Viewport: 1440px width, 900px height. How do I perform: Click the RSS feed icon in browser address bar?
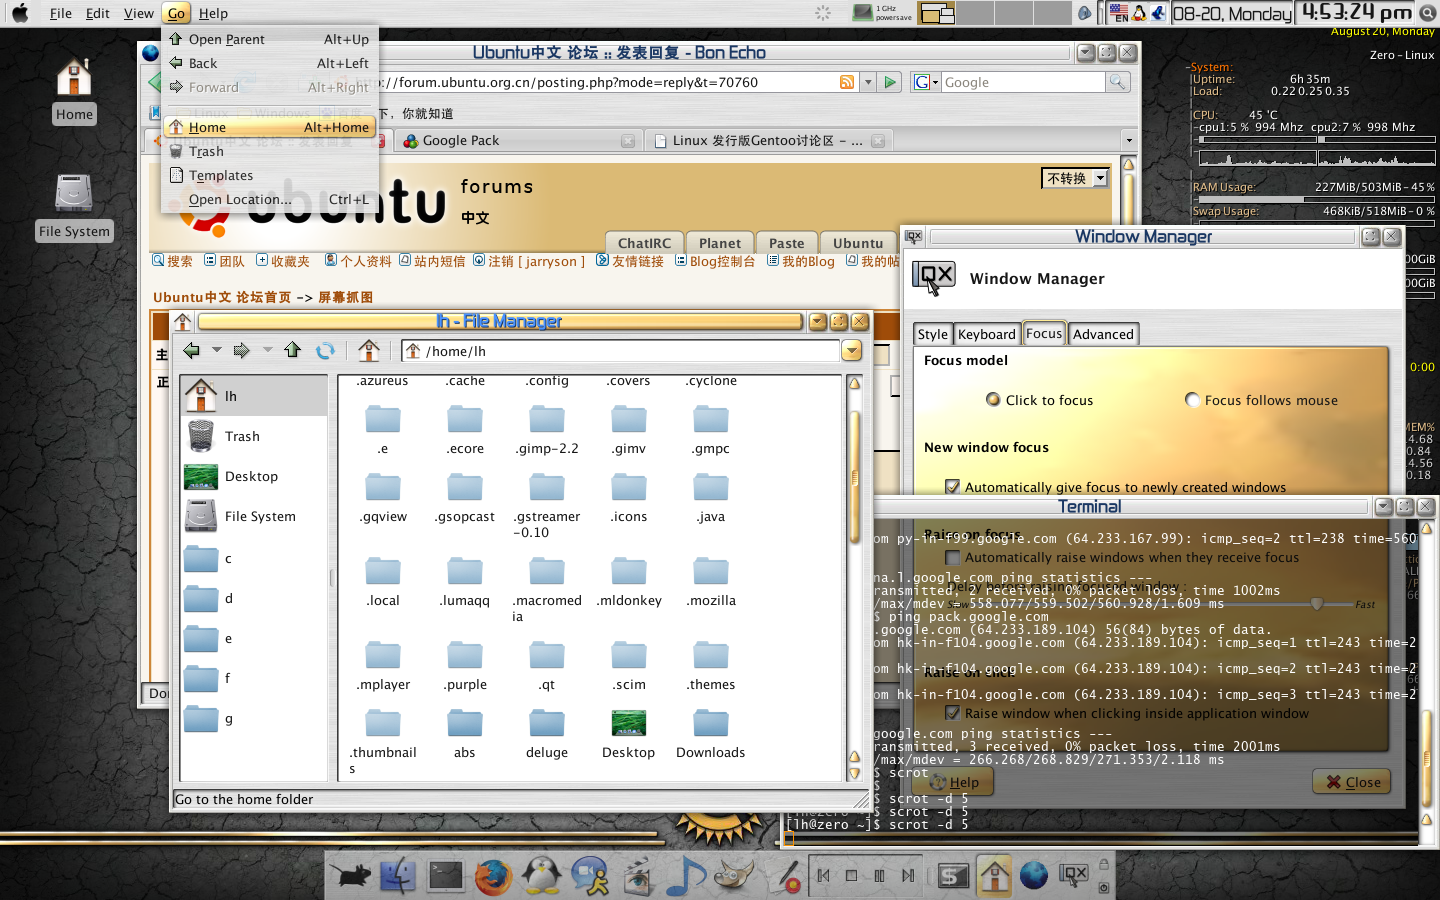[x=847, y=82]
